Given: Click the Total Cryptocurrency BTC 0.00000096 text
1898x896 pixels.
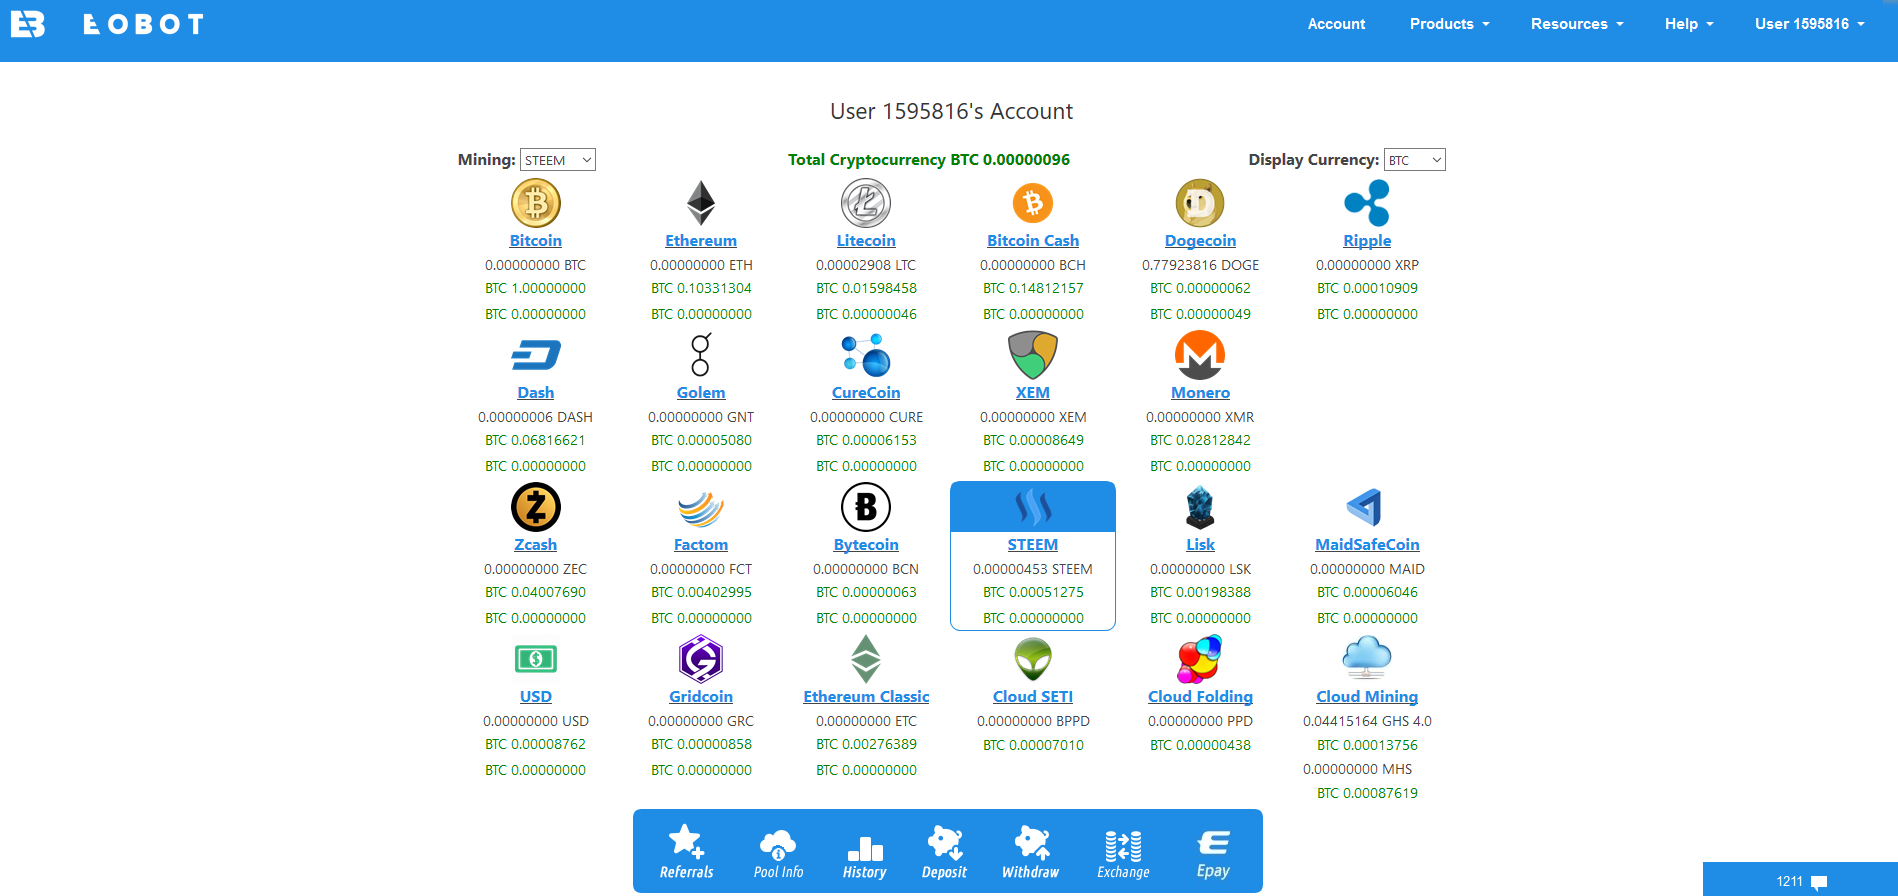Looking at the screenshot, I should (929, 160).
